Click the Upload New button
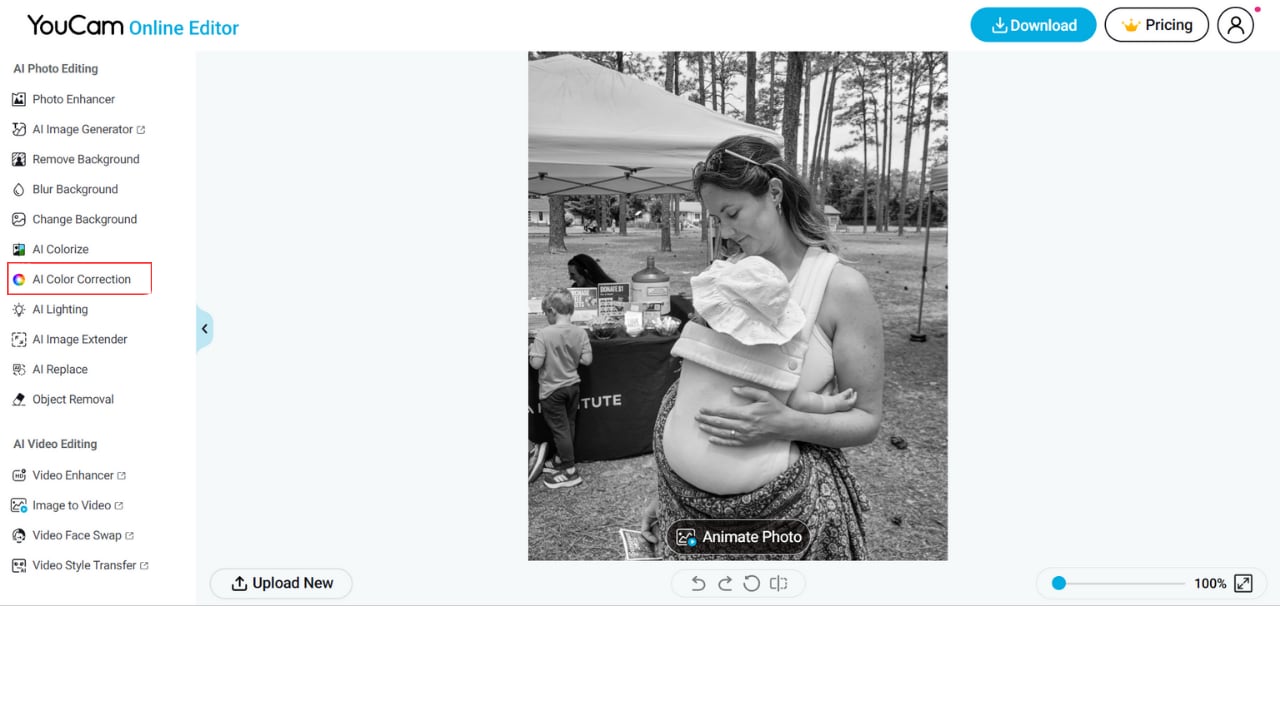 [x=281, y=583]
